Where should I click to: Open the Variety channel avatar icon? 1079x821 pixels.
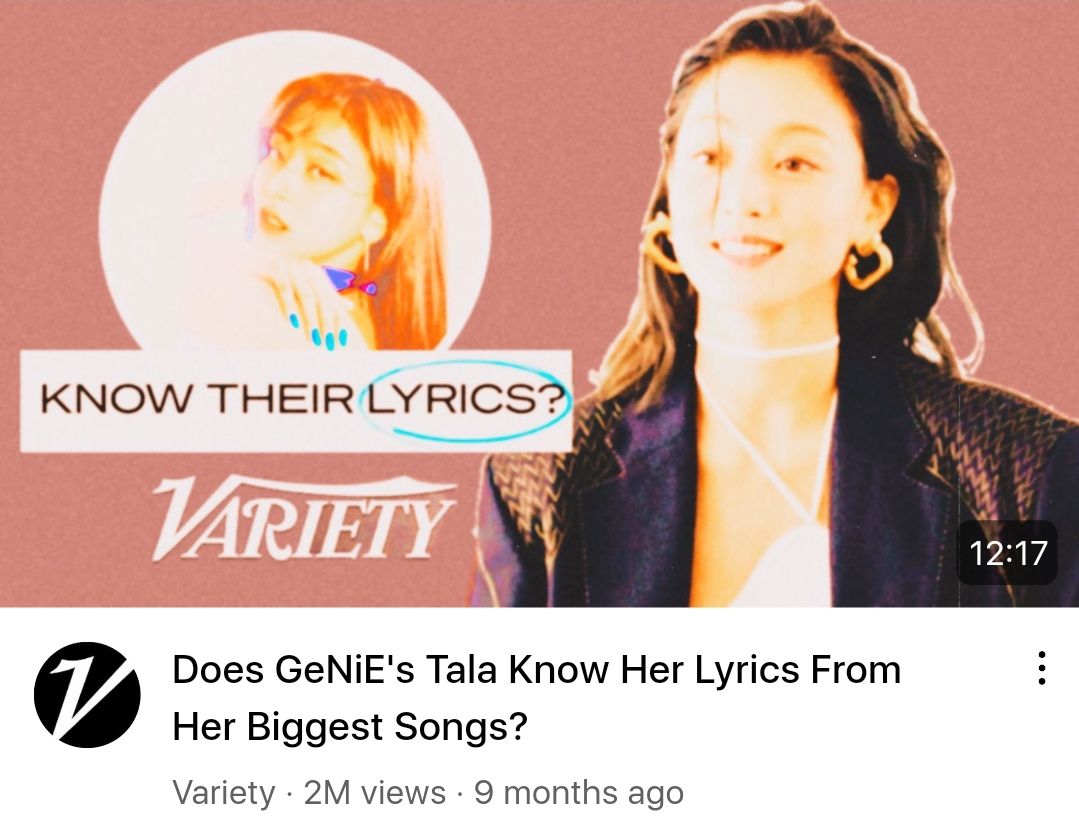coord(87,694)
